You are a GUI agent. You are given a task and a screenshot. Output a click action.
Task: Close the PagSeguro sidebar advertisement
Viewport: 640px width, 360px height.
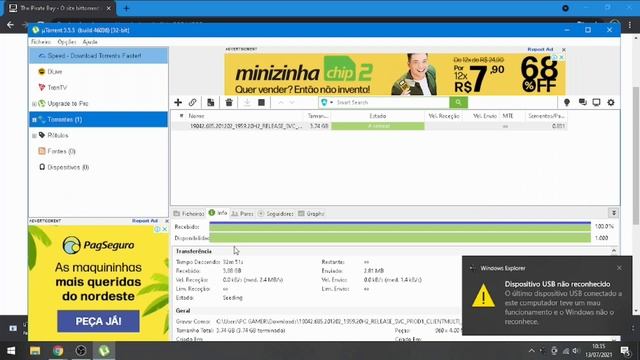pos(167,221)
